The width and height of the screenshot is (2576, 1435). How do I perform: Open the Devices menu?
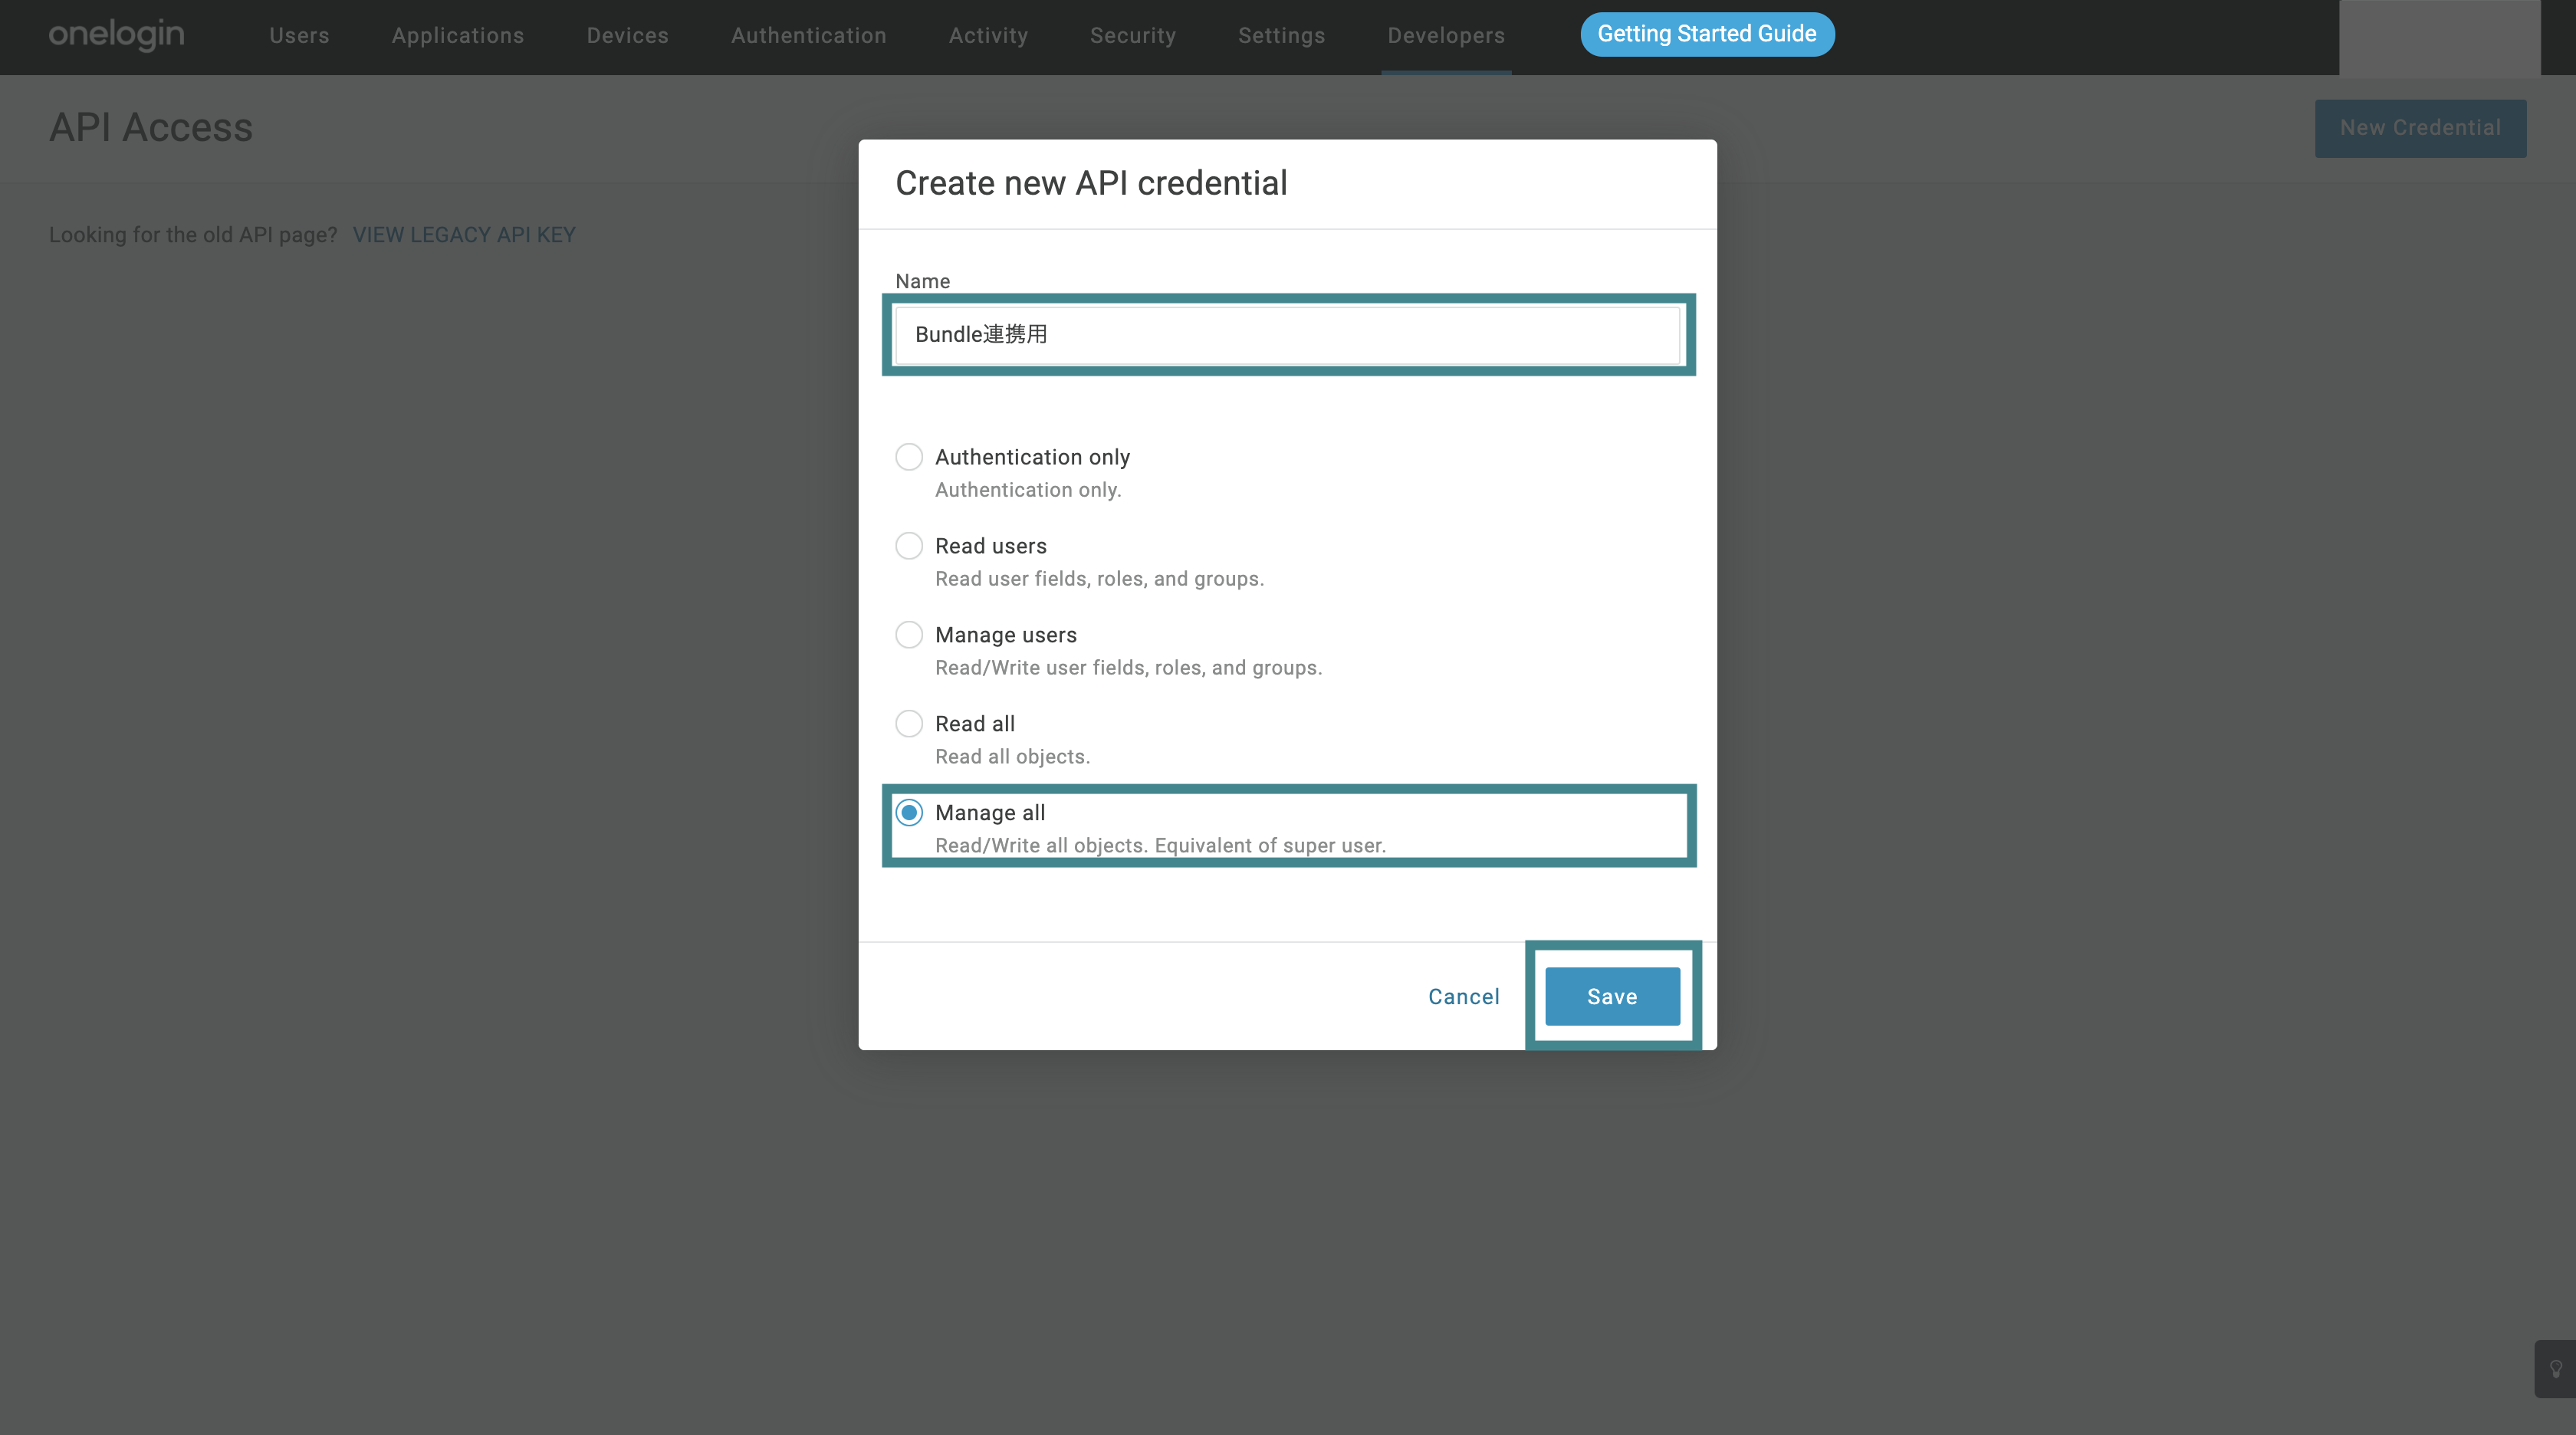pyautogui.click(x=627, y=36)
